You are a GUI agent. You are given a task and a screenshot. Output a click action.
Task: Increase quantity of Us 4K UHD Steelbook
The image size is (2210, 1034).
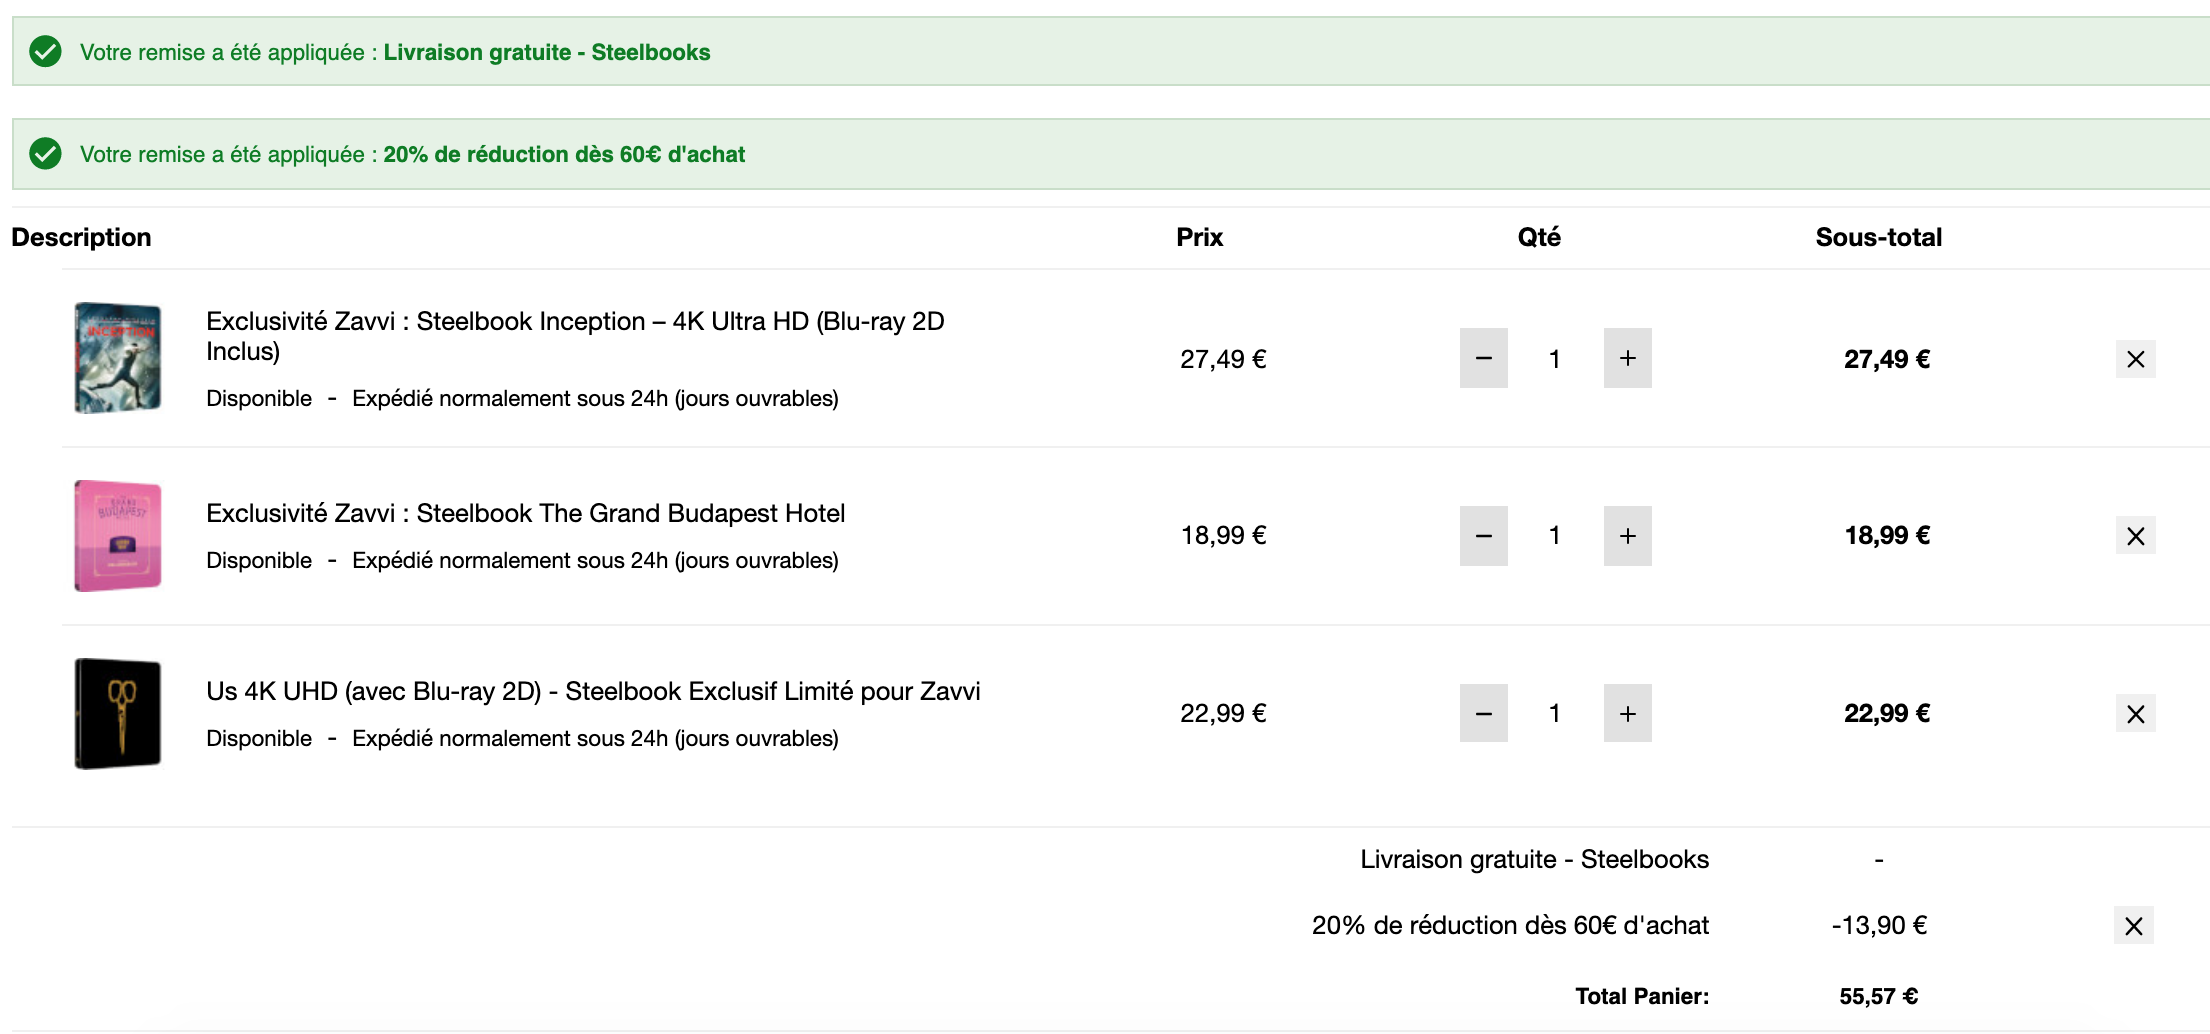point(1627,713)
